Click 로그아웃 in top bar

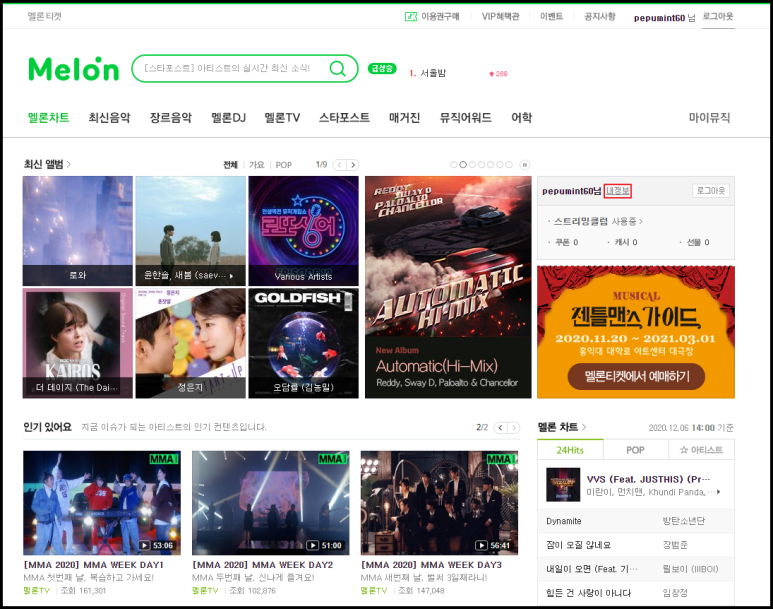click(x=718, y=17)
